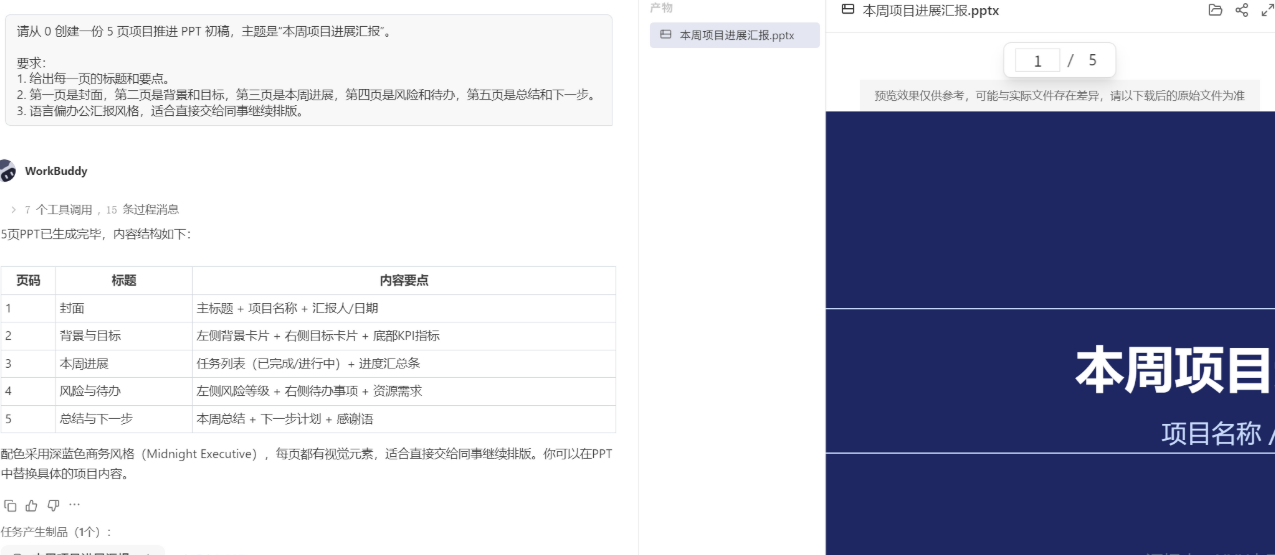Click table cell 本周进展
This screenshot has width=1275, height=555.
[x=124, y=364]
